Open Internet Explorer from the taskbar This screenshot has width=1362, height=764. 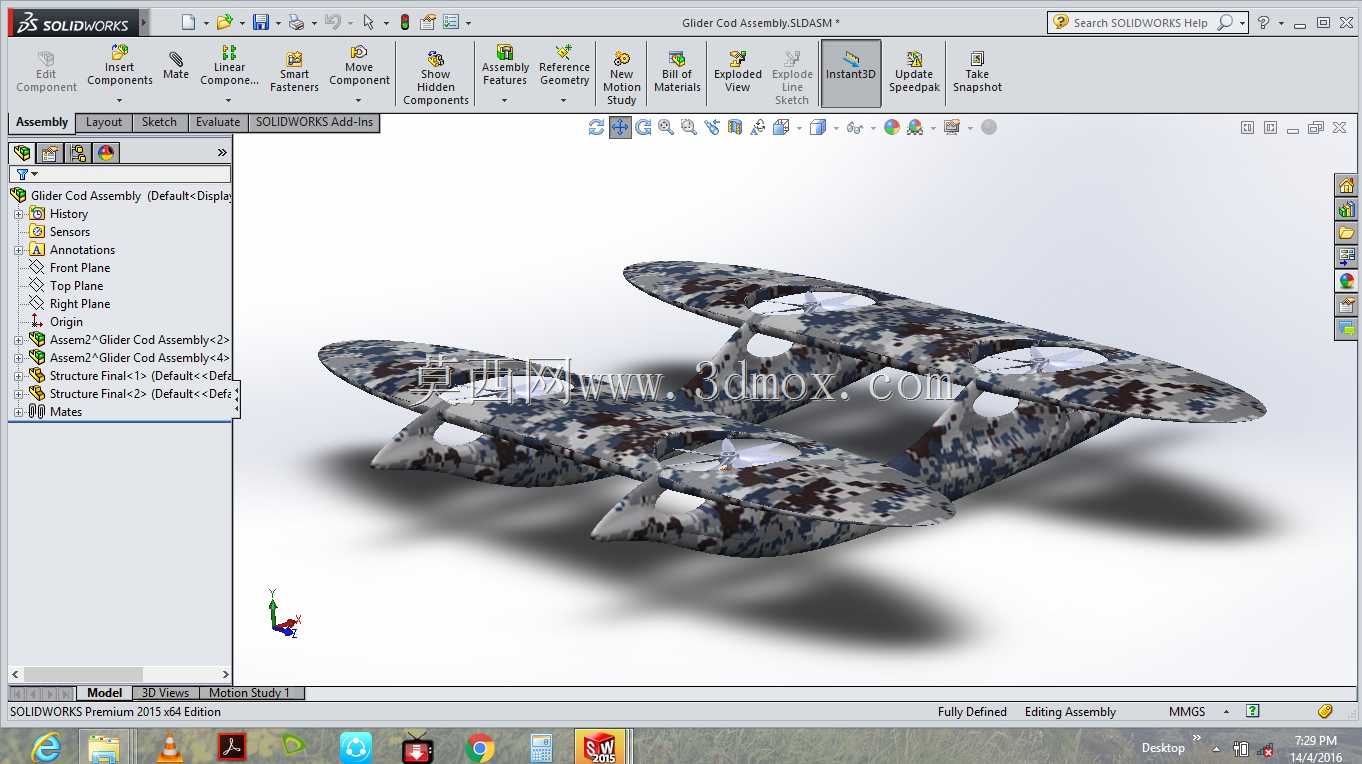[46, 746]
